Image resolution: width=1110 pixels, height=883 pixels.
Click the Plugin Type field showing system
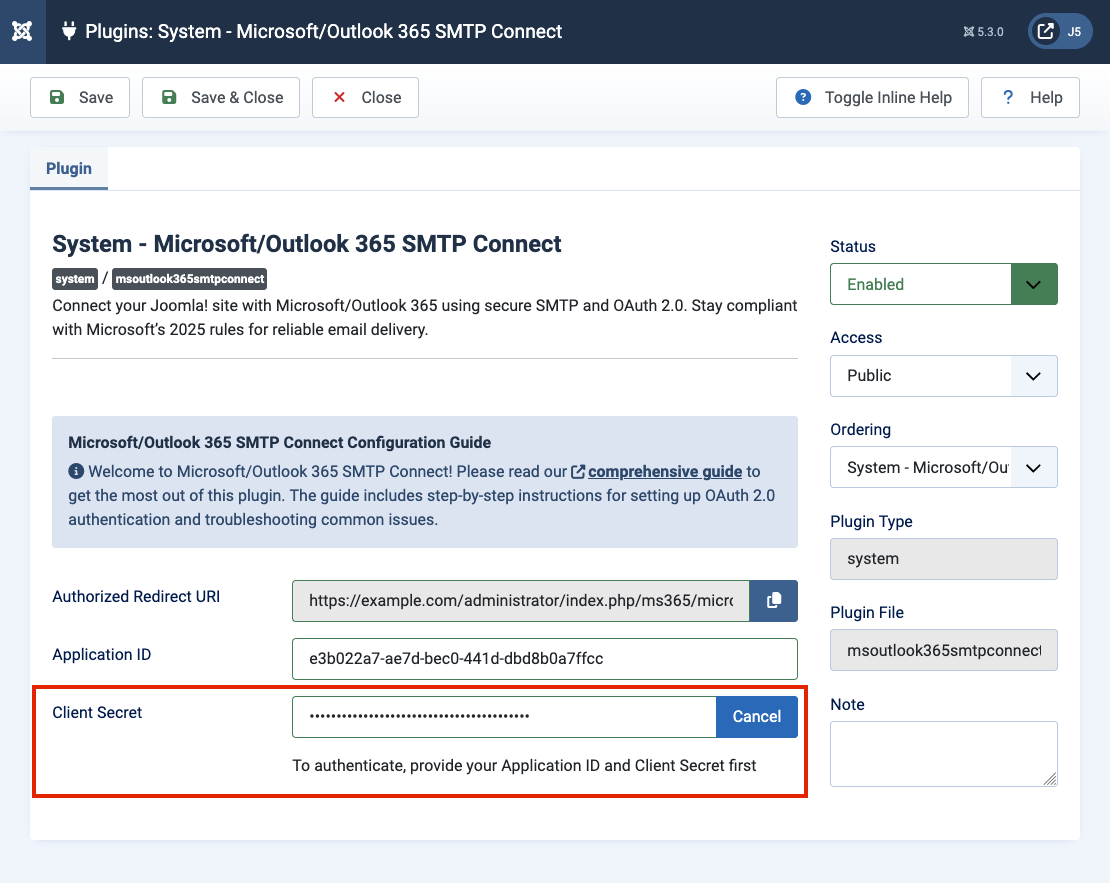click(x=944, y=559)
